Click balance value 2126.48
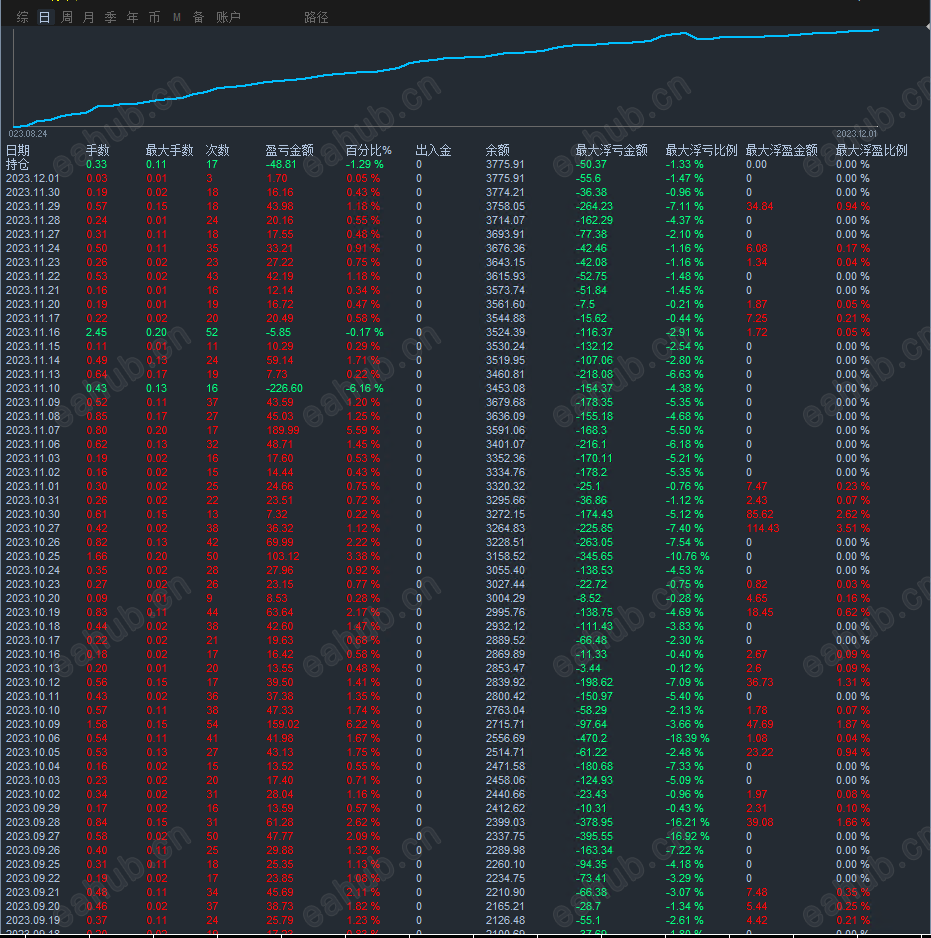Image resolution: width=931 pixels, height=938 pixels. (x=505, y=920)
